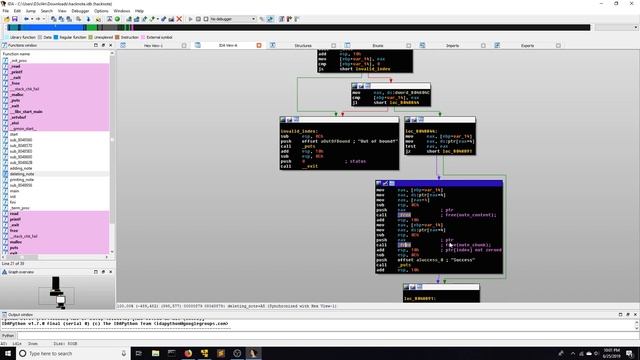This screenshot has width=640, height=360.
Task: Save database with the floppy disk icon
Action: [x=14, y=19]
